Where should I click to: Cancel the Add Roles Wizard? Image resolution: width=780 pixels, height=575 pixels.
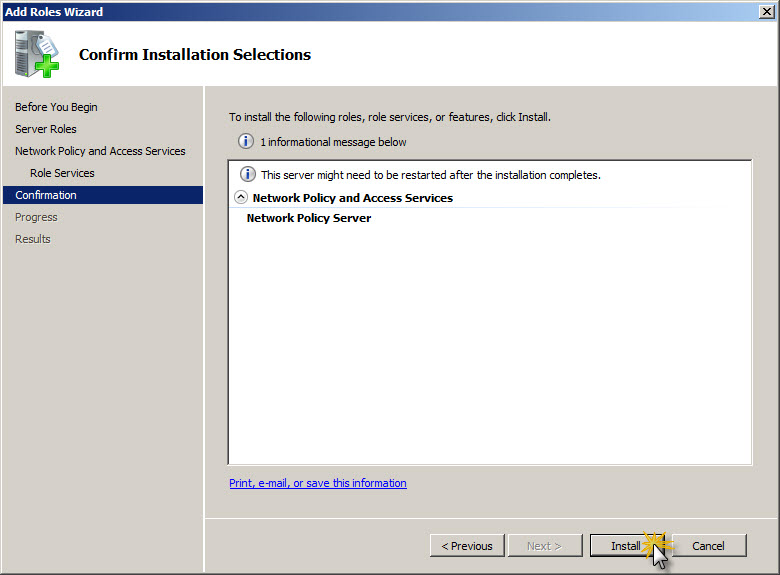click(708, 546)
